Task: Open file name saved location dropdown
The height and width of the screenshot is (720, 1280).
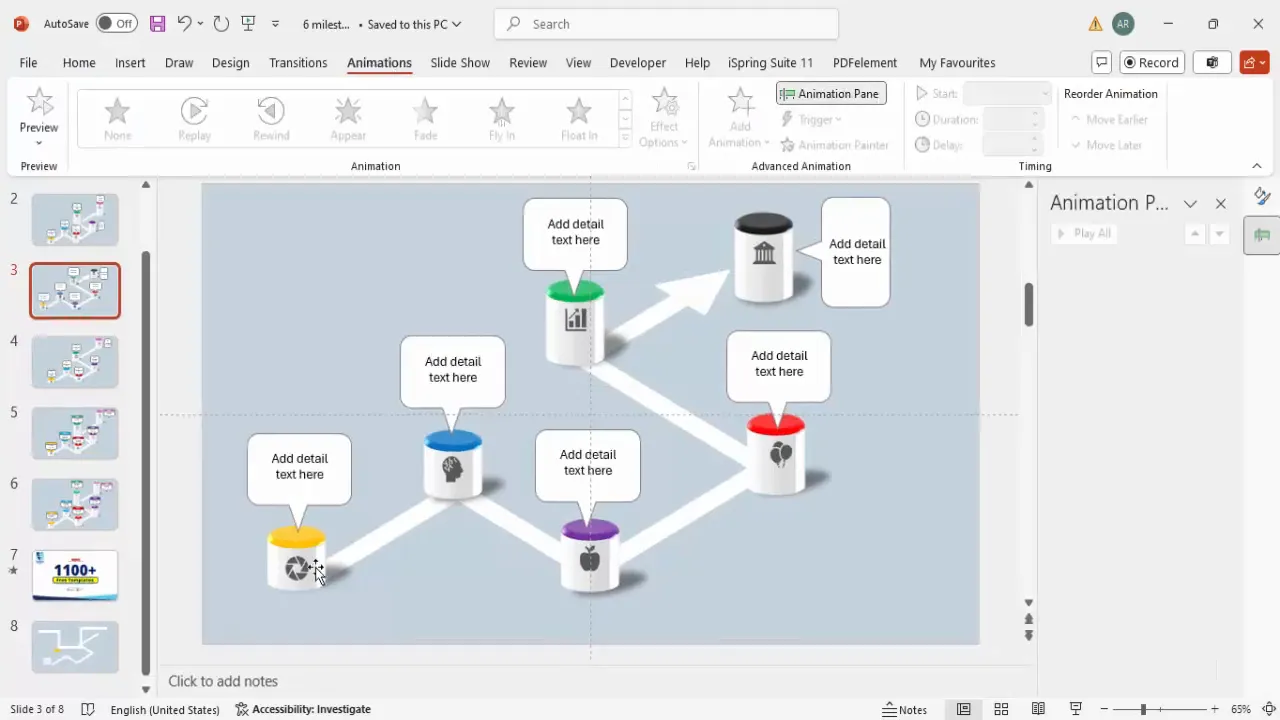Action: [x=457, y=24]
